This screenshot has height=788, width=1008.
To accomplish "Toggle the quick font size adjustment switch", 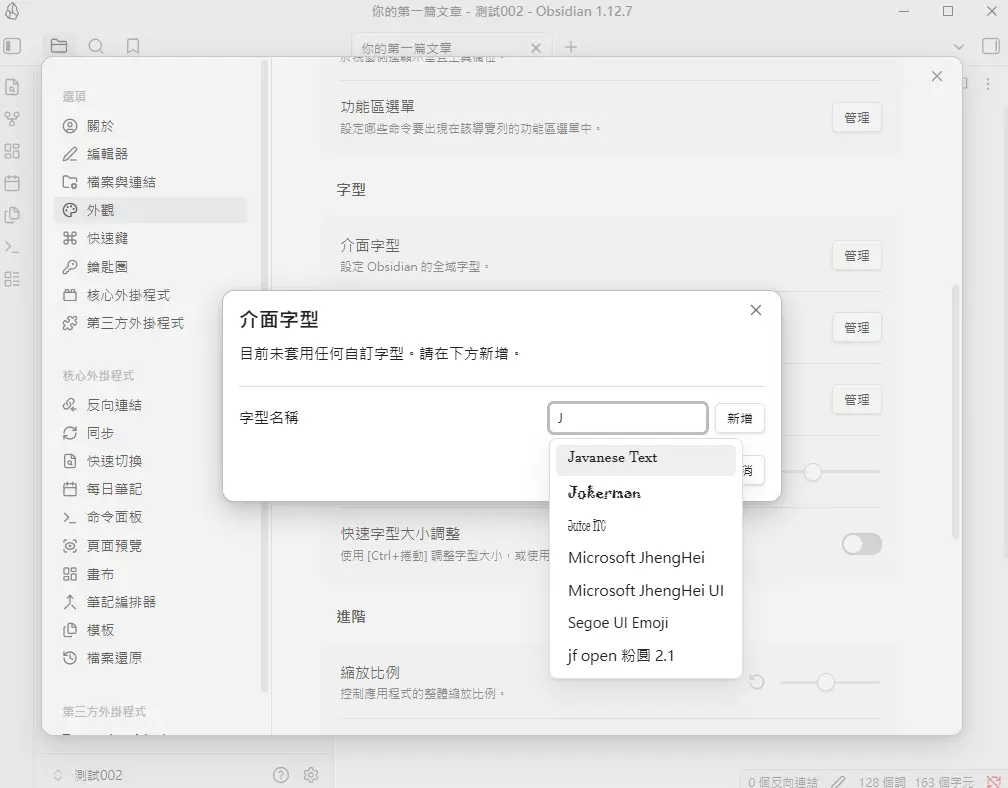I will pos(861,544).
